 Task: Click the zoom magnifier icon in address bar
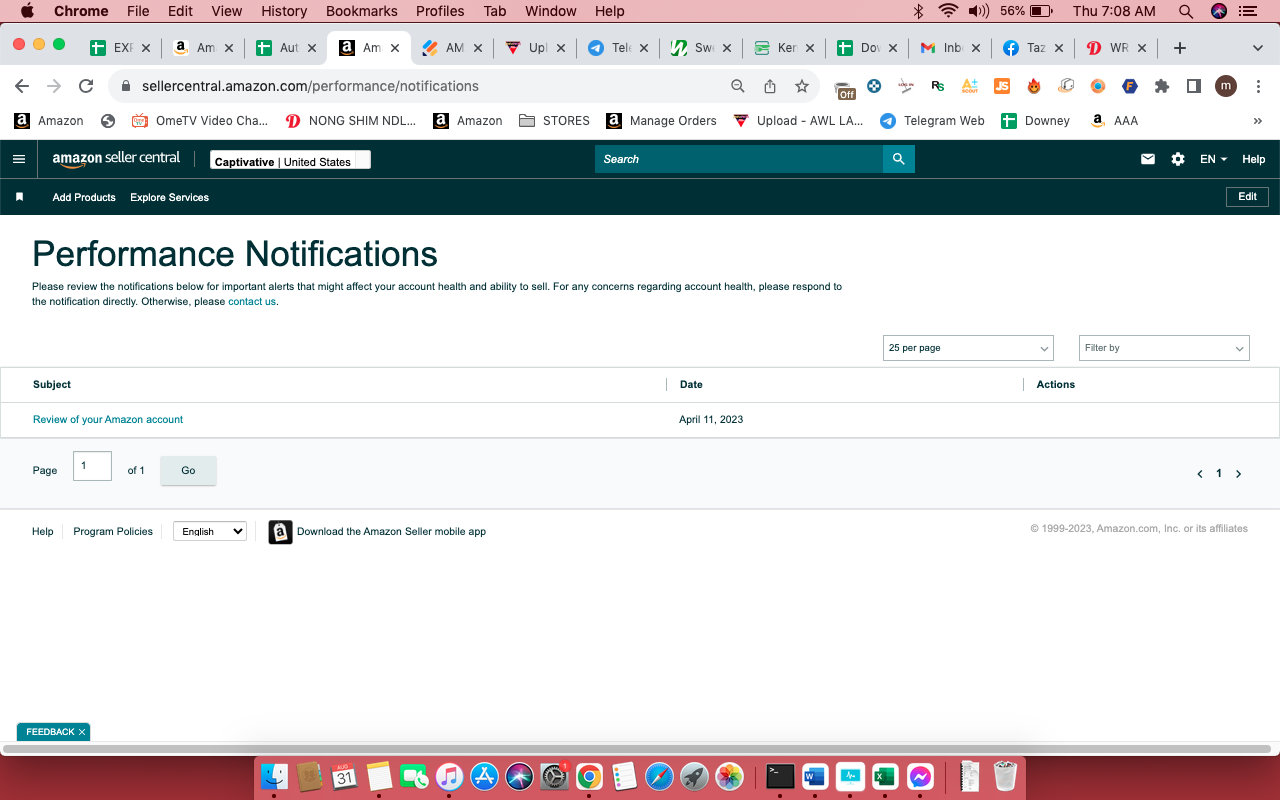pos(738,86)
